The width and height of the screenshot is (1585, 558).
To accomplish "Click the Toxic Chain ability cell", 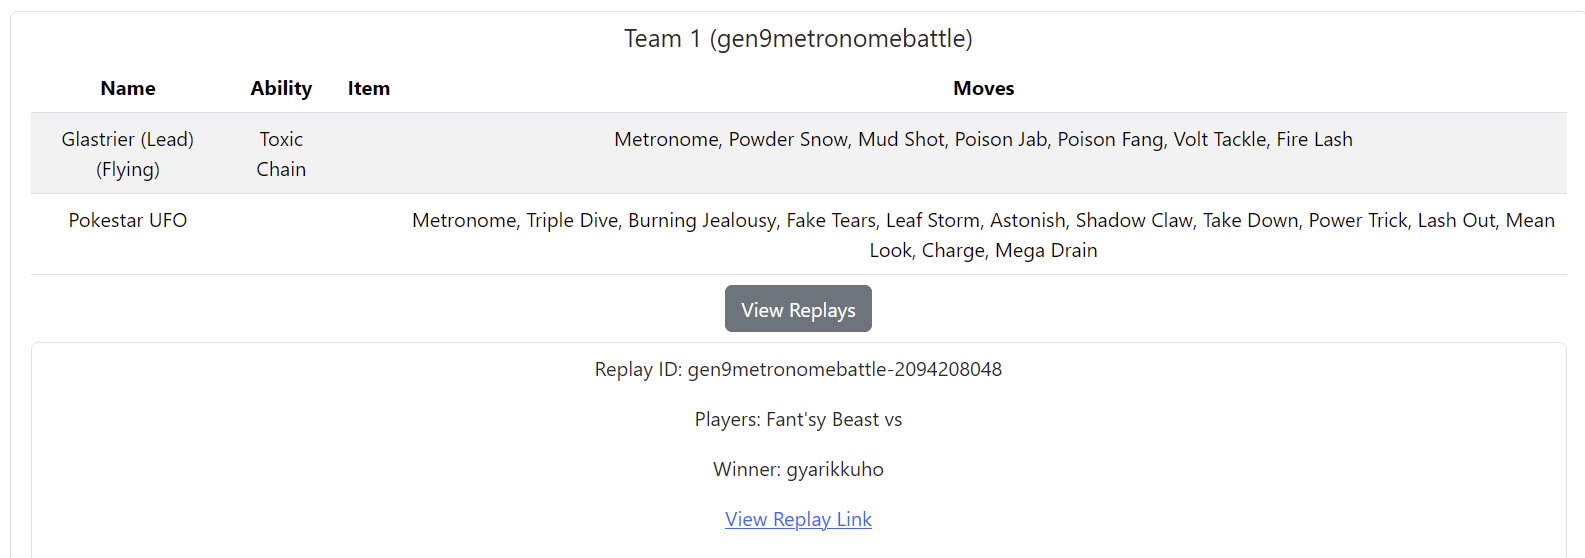I will click(281, 154).
